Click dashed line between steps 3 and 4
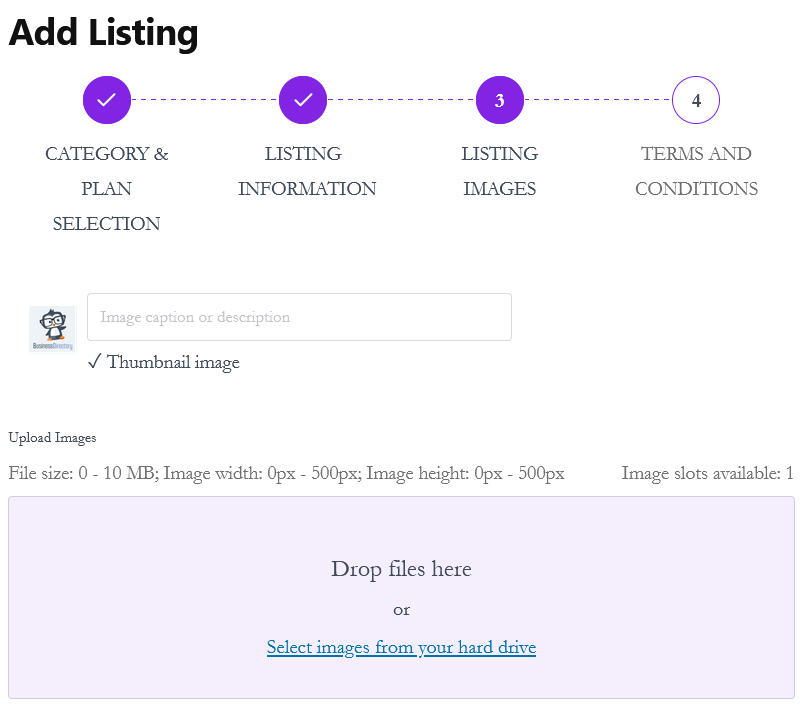This screenshot has width=808, height=713. (598, 99)
